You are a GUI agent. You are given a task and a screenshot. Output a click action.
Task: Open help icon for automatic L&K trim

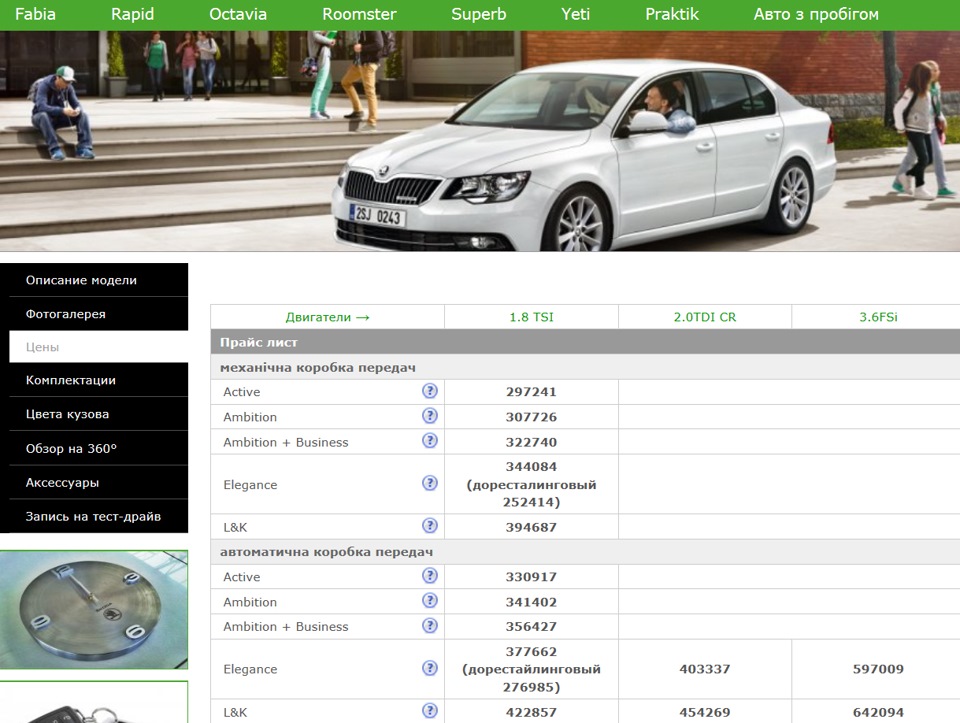coord(430,711)
